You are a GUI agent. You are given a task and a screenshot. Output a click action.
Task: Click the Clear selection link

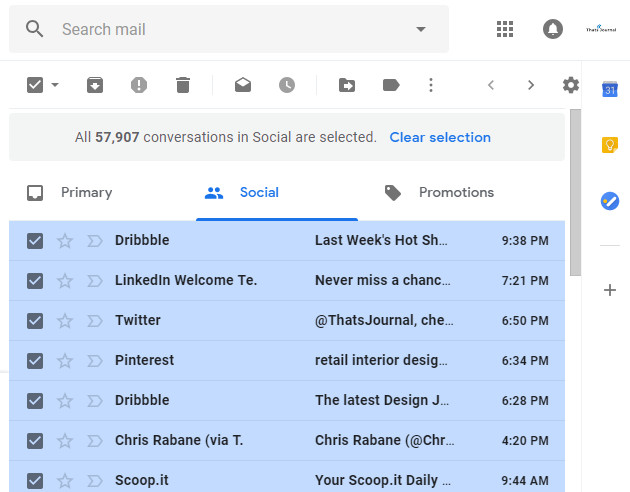point(440,137)
